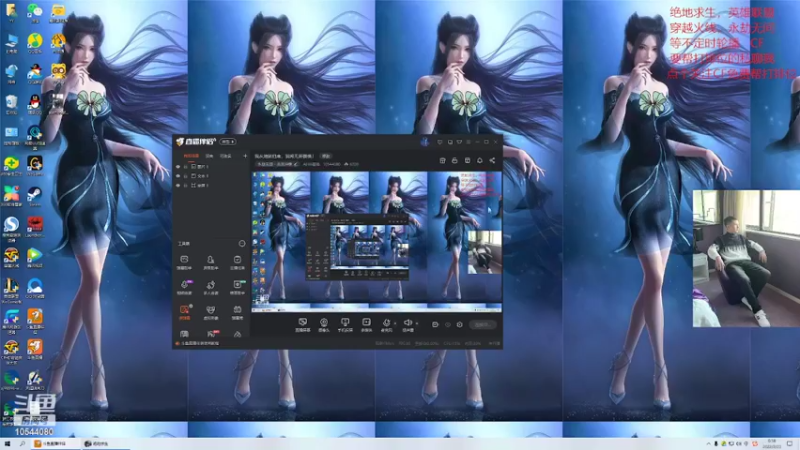Toggle the lock on the first source layer
Image resolution: width=800 pixels, height=450 pixels.
186,166
